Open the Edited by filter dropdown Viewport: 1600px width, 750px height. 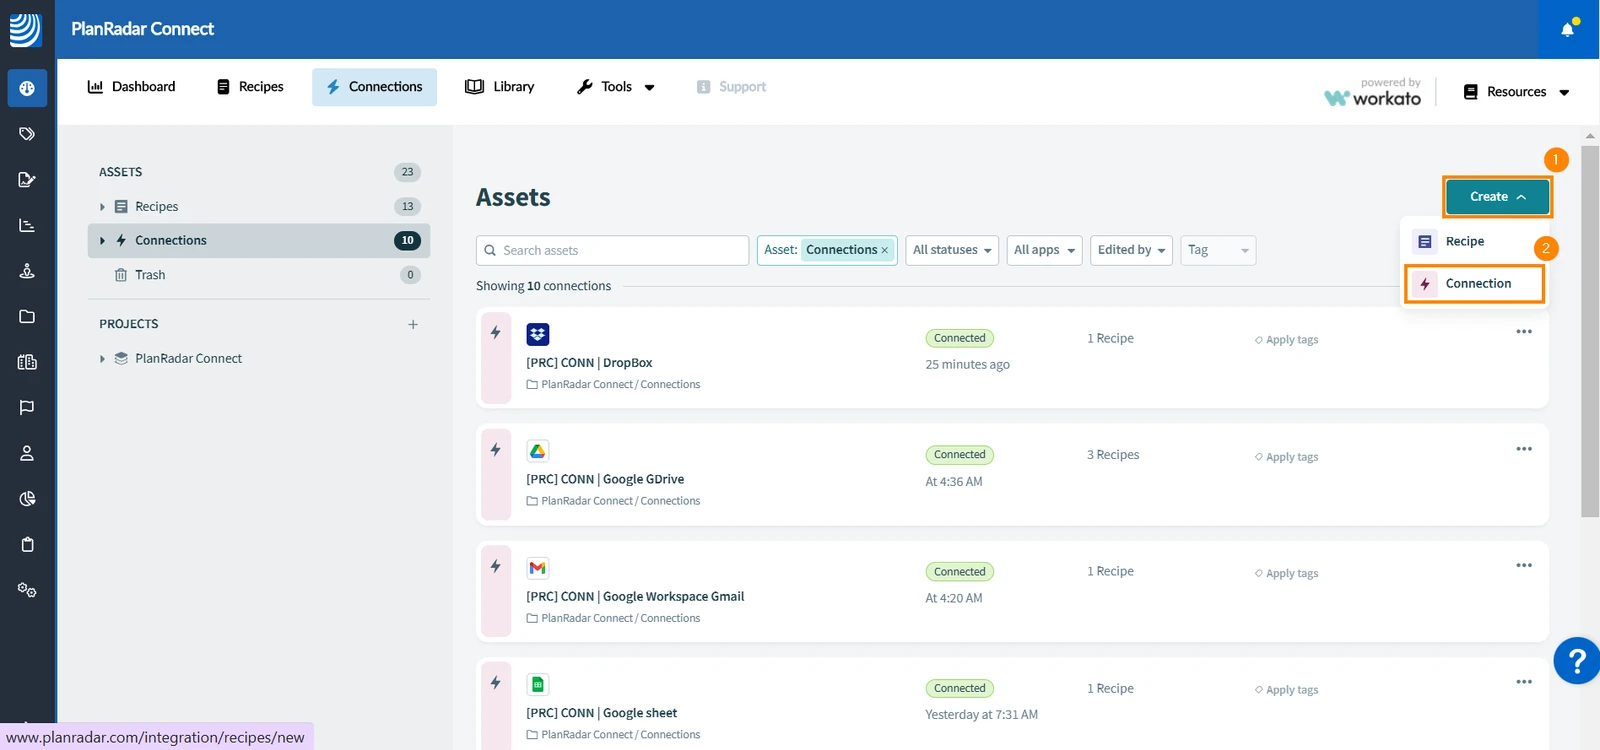(1131, 250)
